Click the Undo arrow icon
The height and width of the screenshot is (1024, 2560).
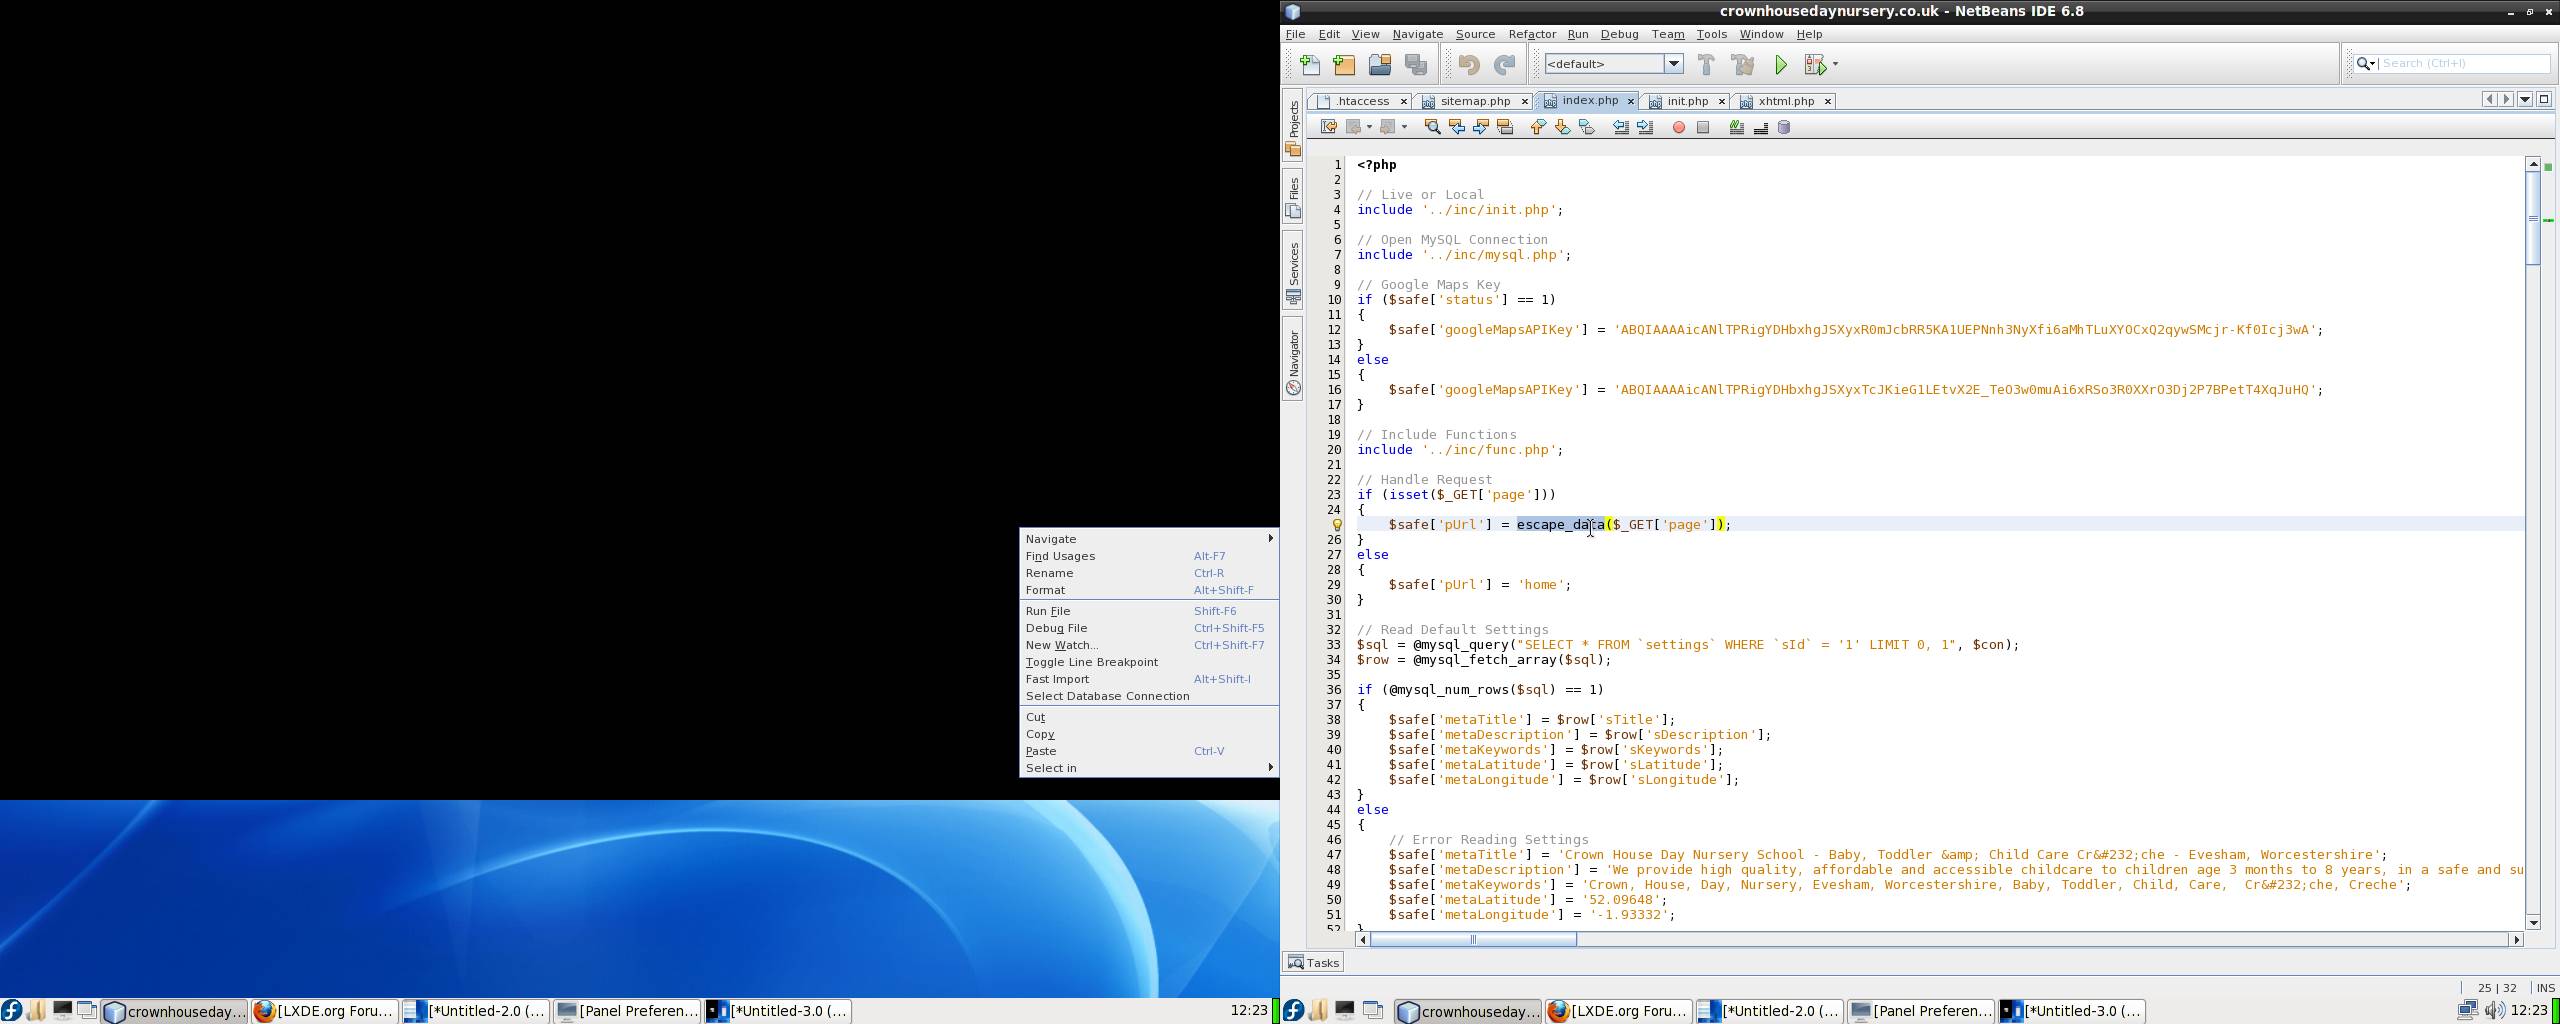(x=1468, y=65)
